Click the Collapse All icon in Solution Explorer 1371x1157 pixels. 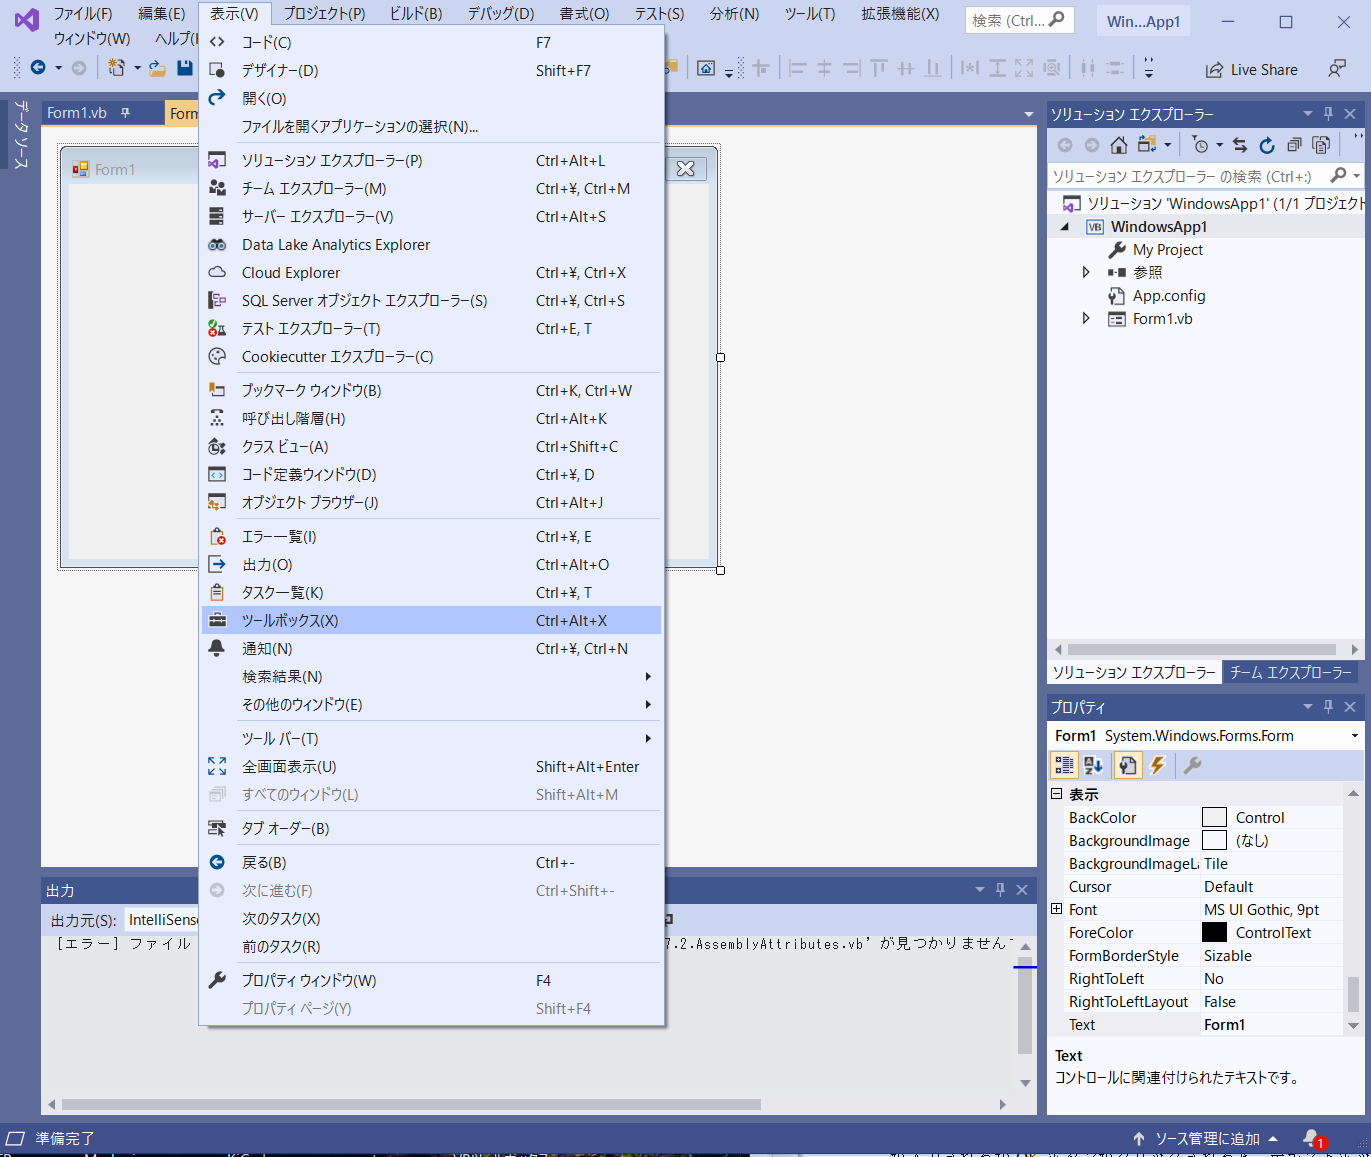click(1294, 145)
